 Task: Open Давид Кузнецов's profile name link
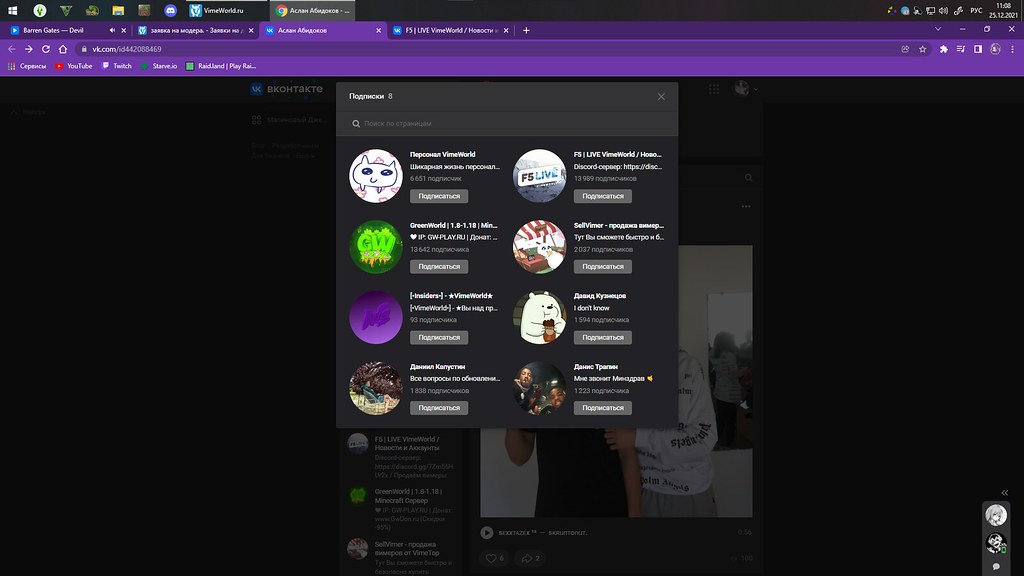tap(598, 296)
